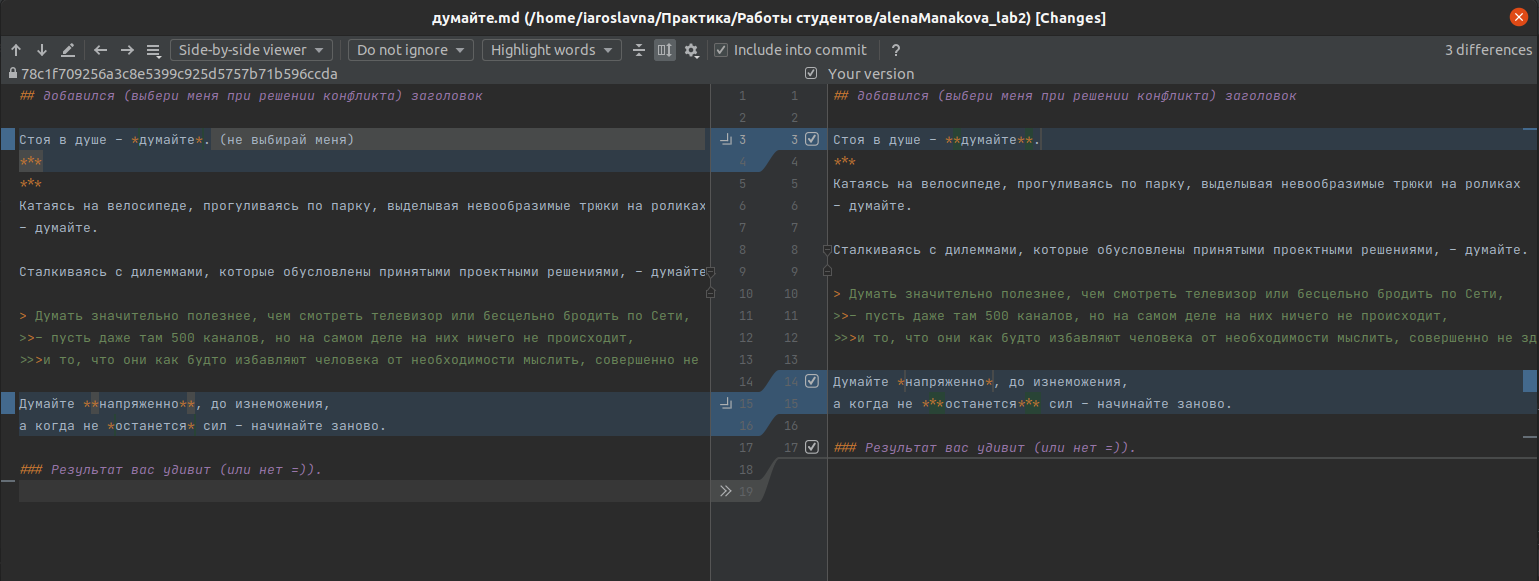Open diff viewer settings via the gear icon
Viewport: 1539px width, 581px height.
(x=691, y=49)
